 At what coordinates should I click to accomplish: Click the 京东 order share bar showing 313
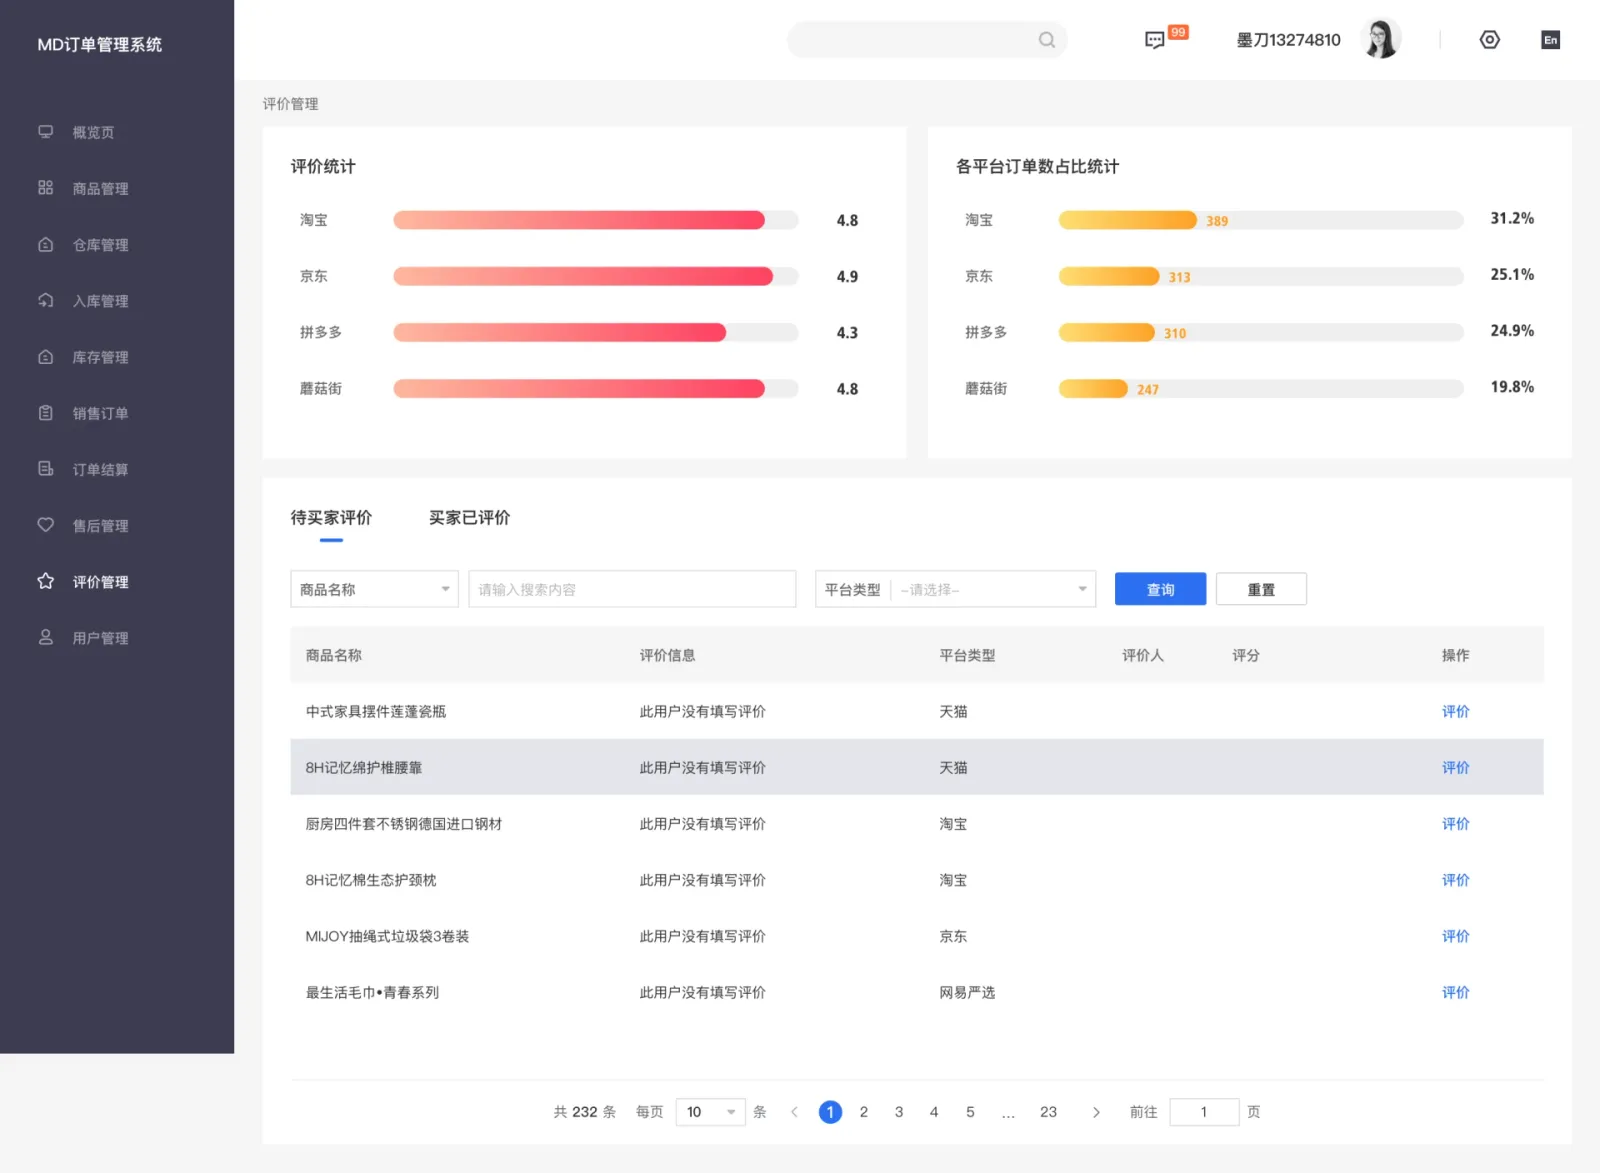(1261, 276)
